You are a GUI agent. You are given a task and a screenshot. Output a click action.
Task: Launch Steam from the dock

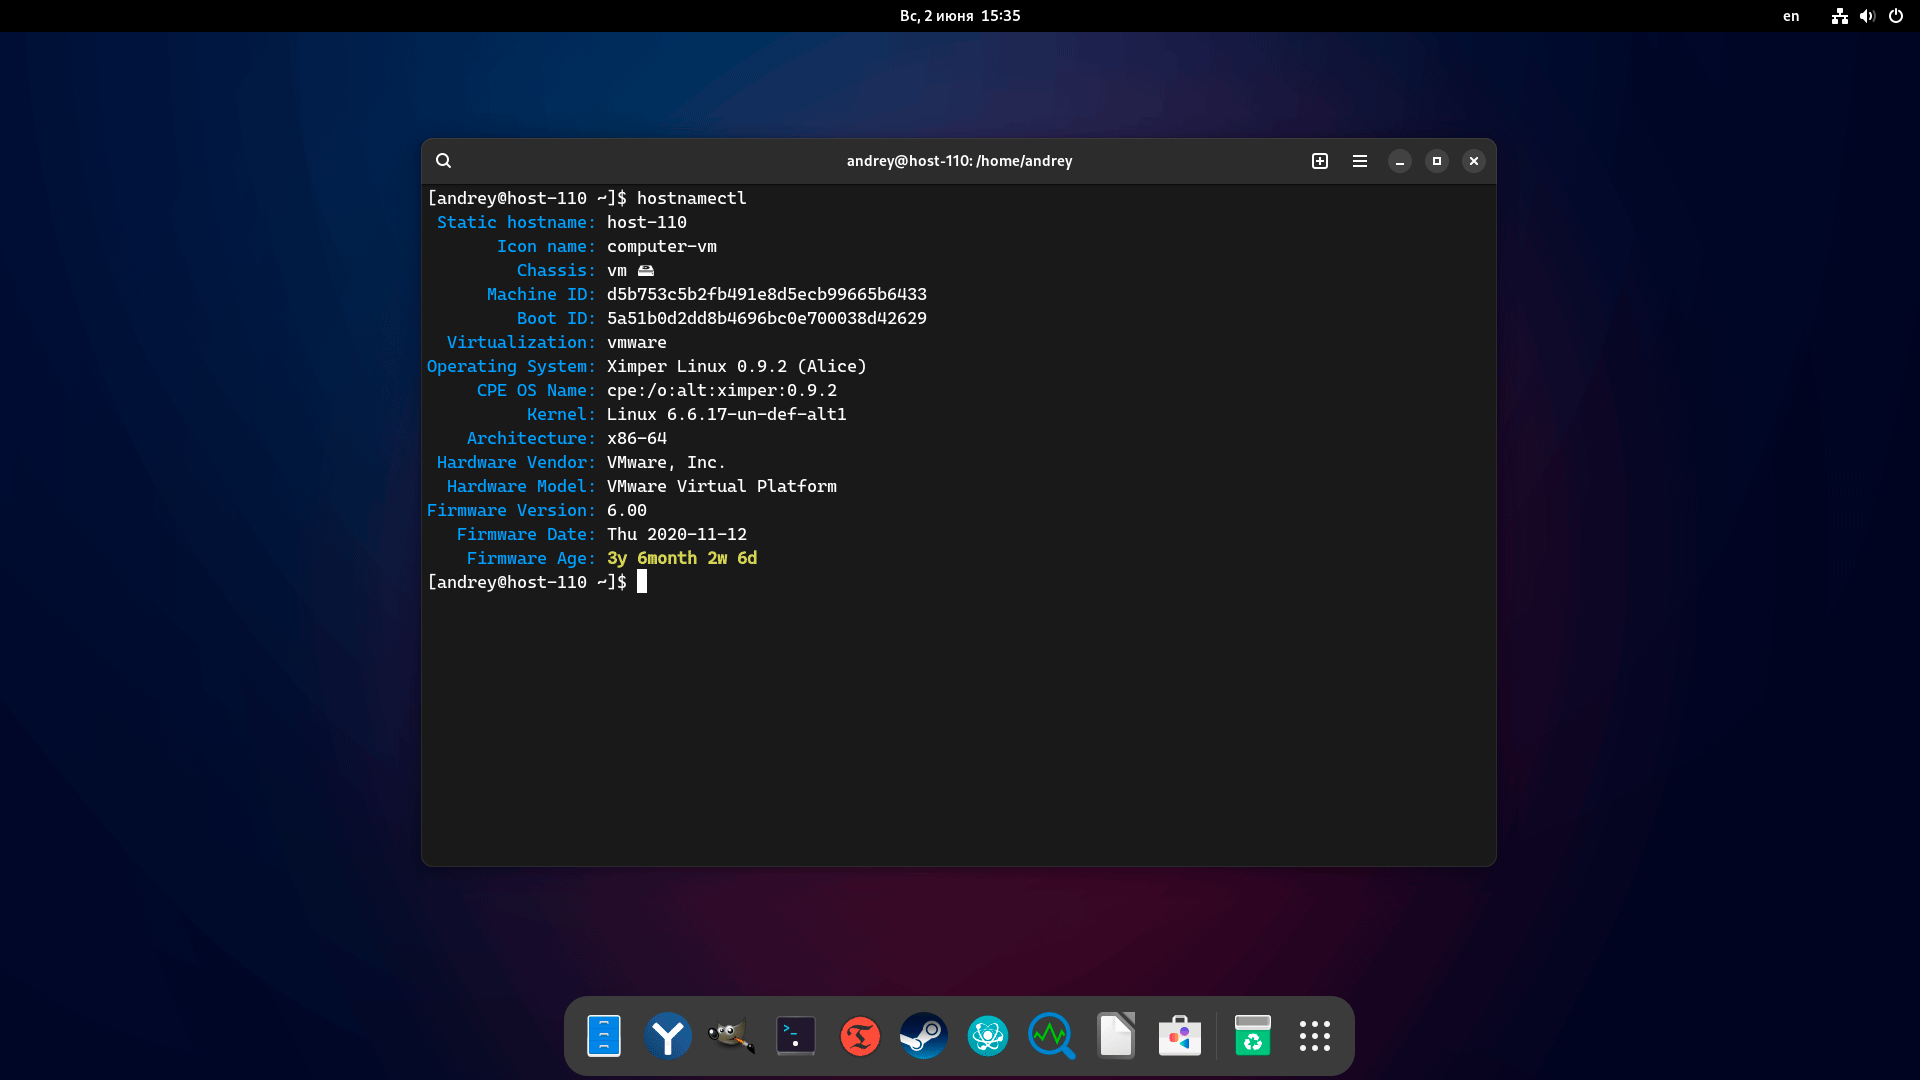(923, 1036)
